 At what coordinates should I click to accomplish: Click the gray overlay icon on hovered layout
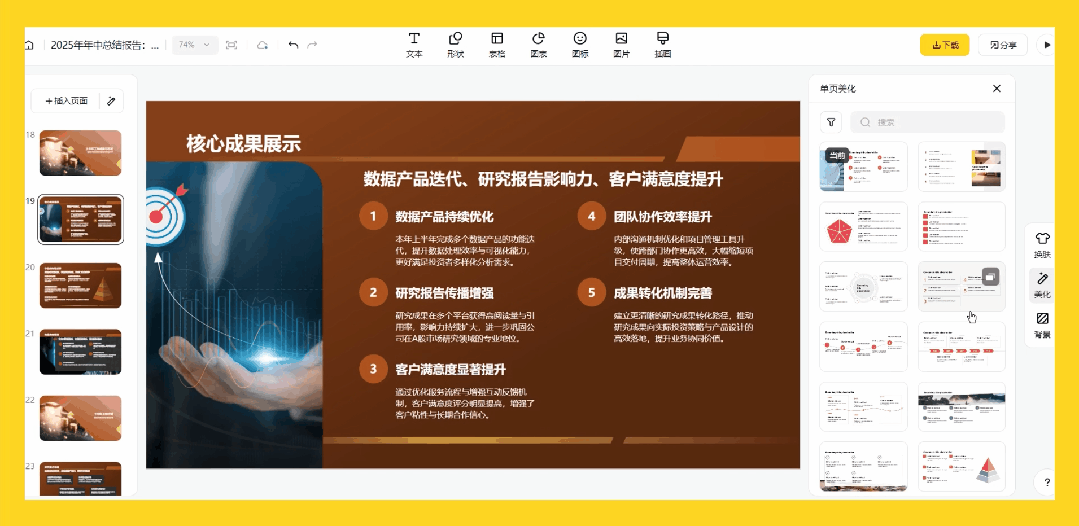click(x=990, y=276)
